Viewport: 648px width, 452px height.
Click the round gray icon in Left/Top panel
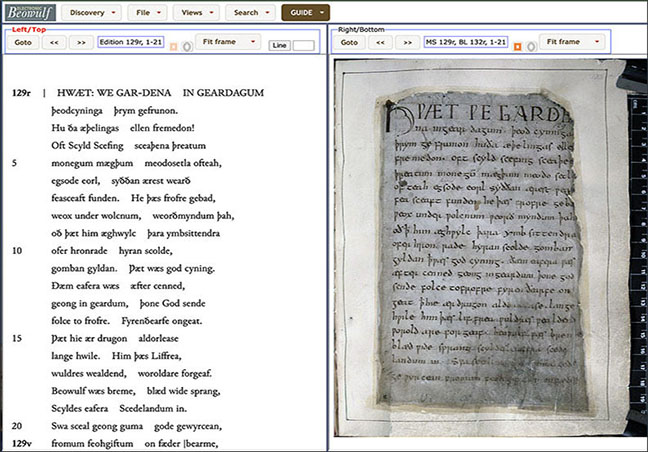tap(187, 47)
